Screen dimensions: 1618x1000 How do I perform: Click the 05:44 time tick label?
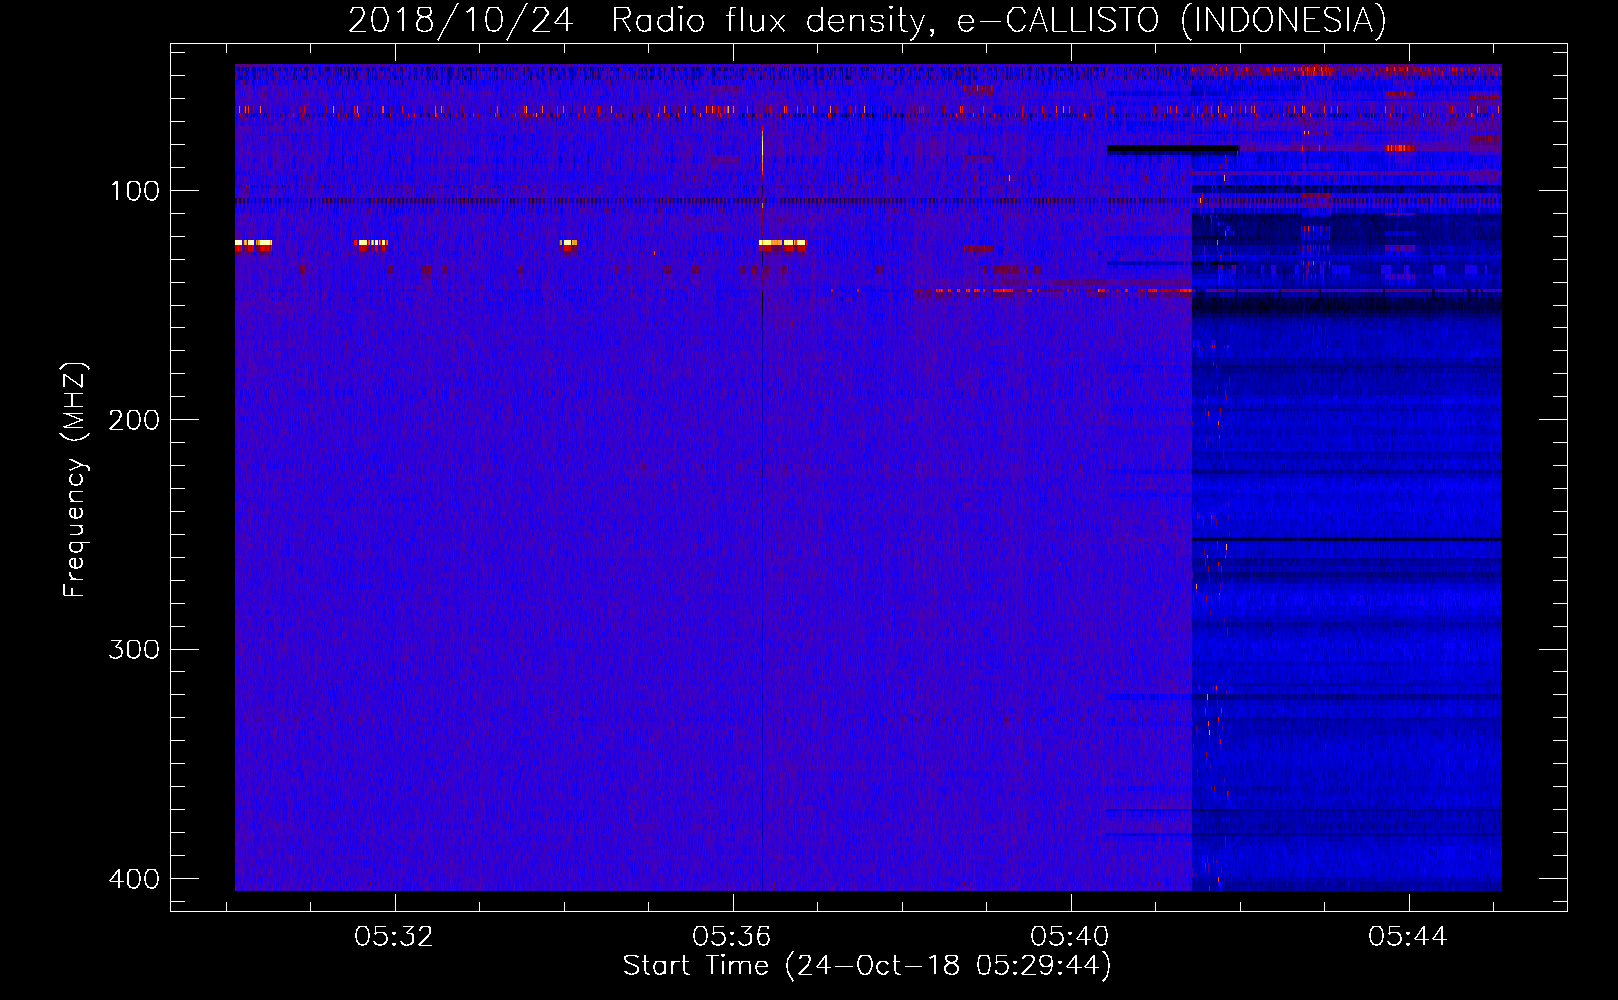pos(1408,937)
